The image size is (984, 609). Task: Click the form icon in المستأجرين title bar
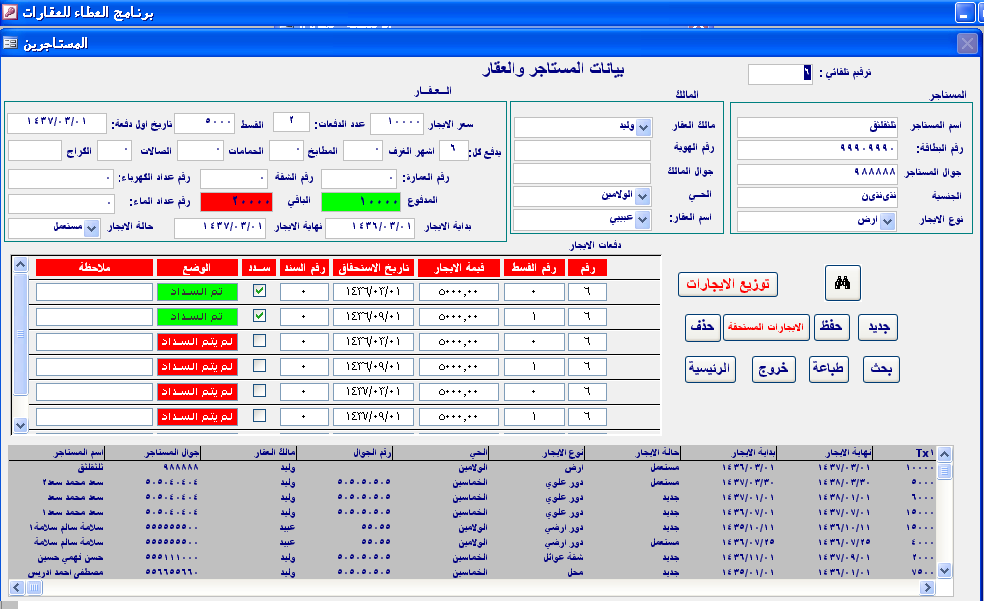click(10, 43)
